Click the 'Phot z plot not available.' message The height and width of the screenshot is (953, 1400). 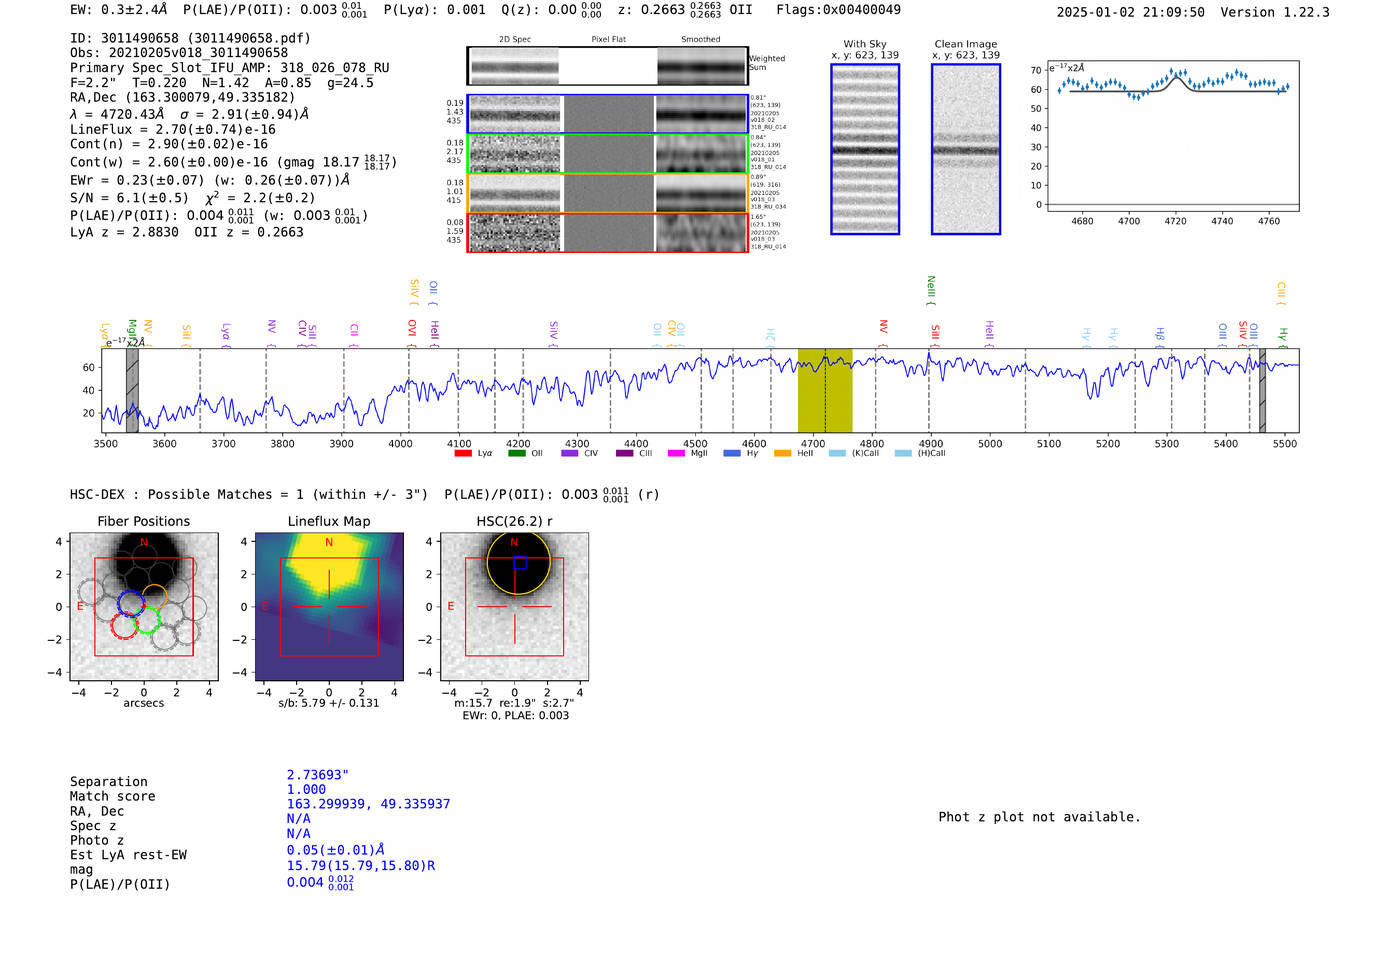pos(1039,817)
